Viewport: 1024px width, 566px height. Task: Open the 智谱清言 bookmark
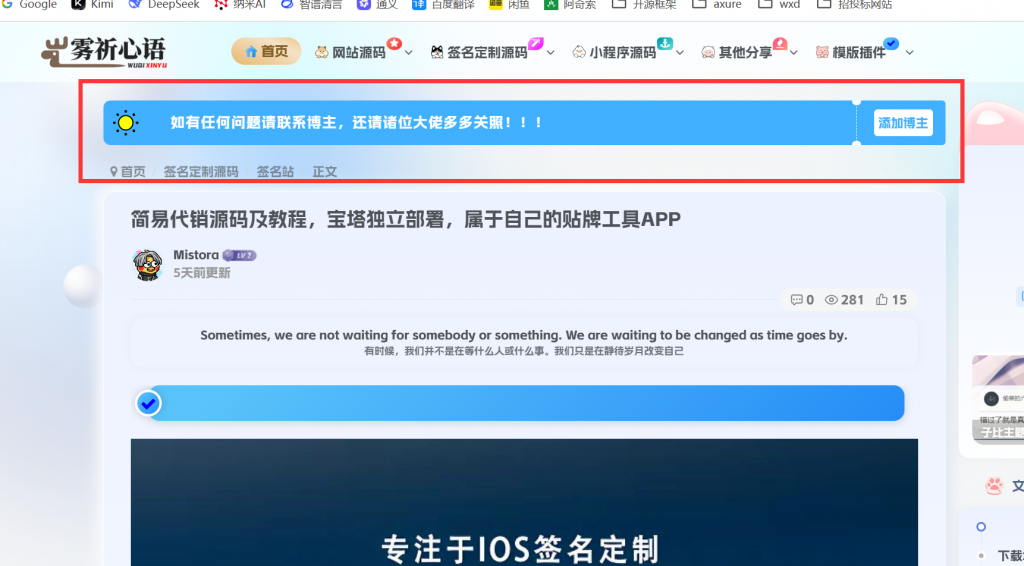312,5
